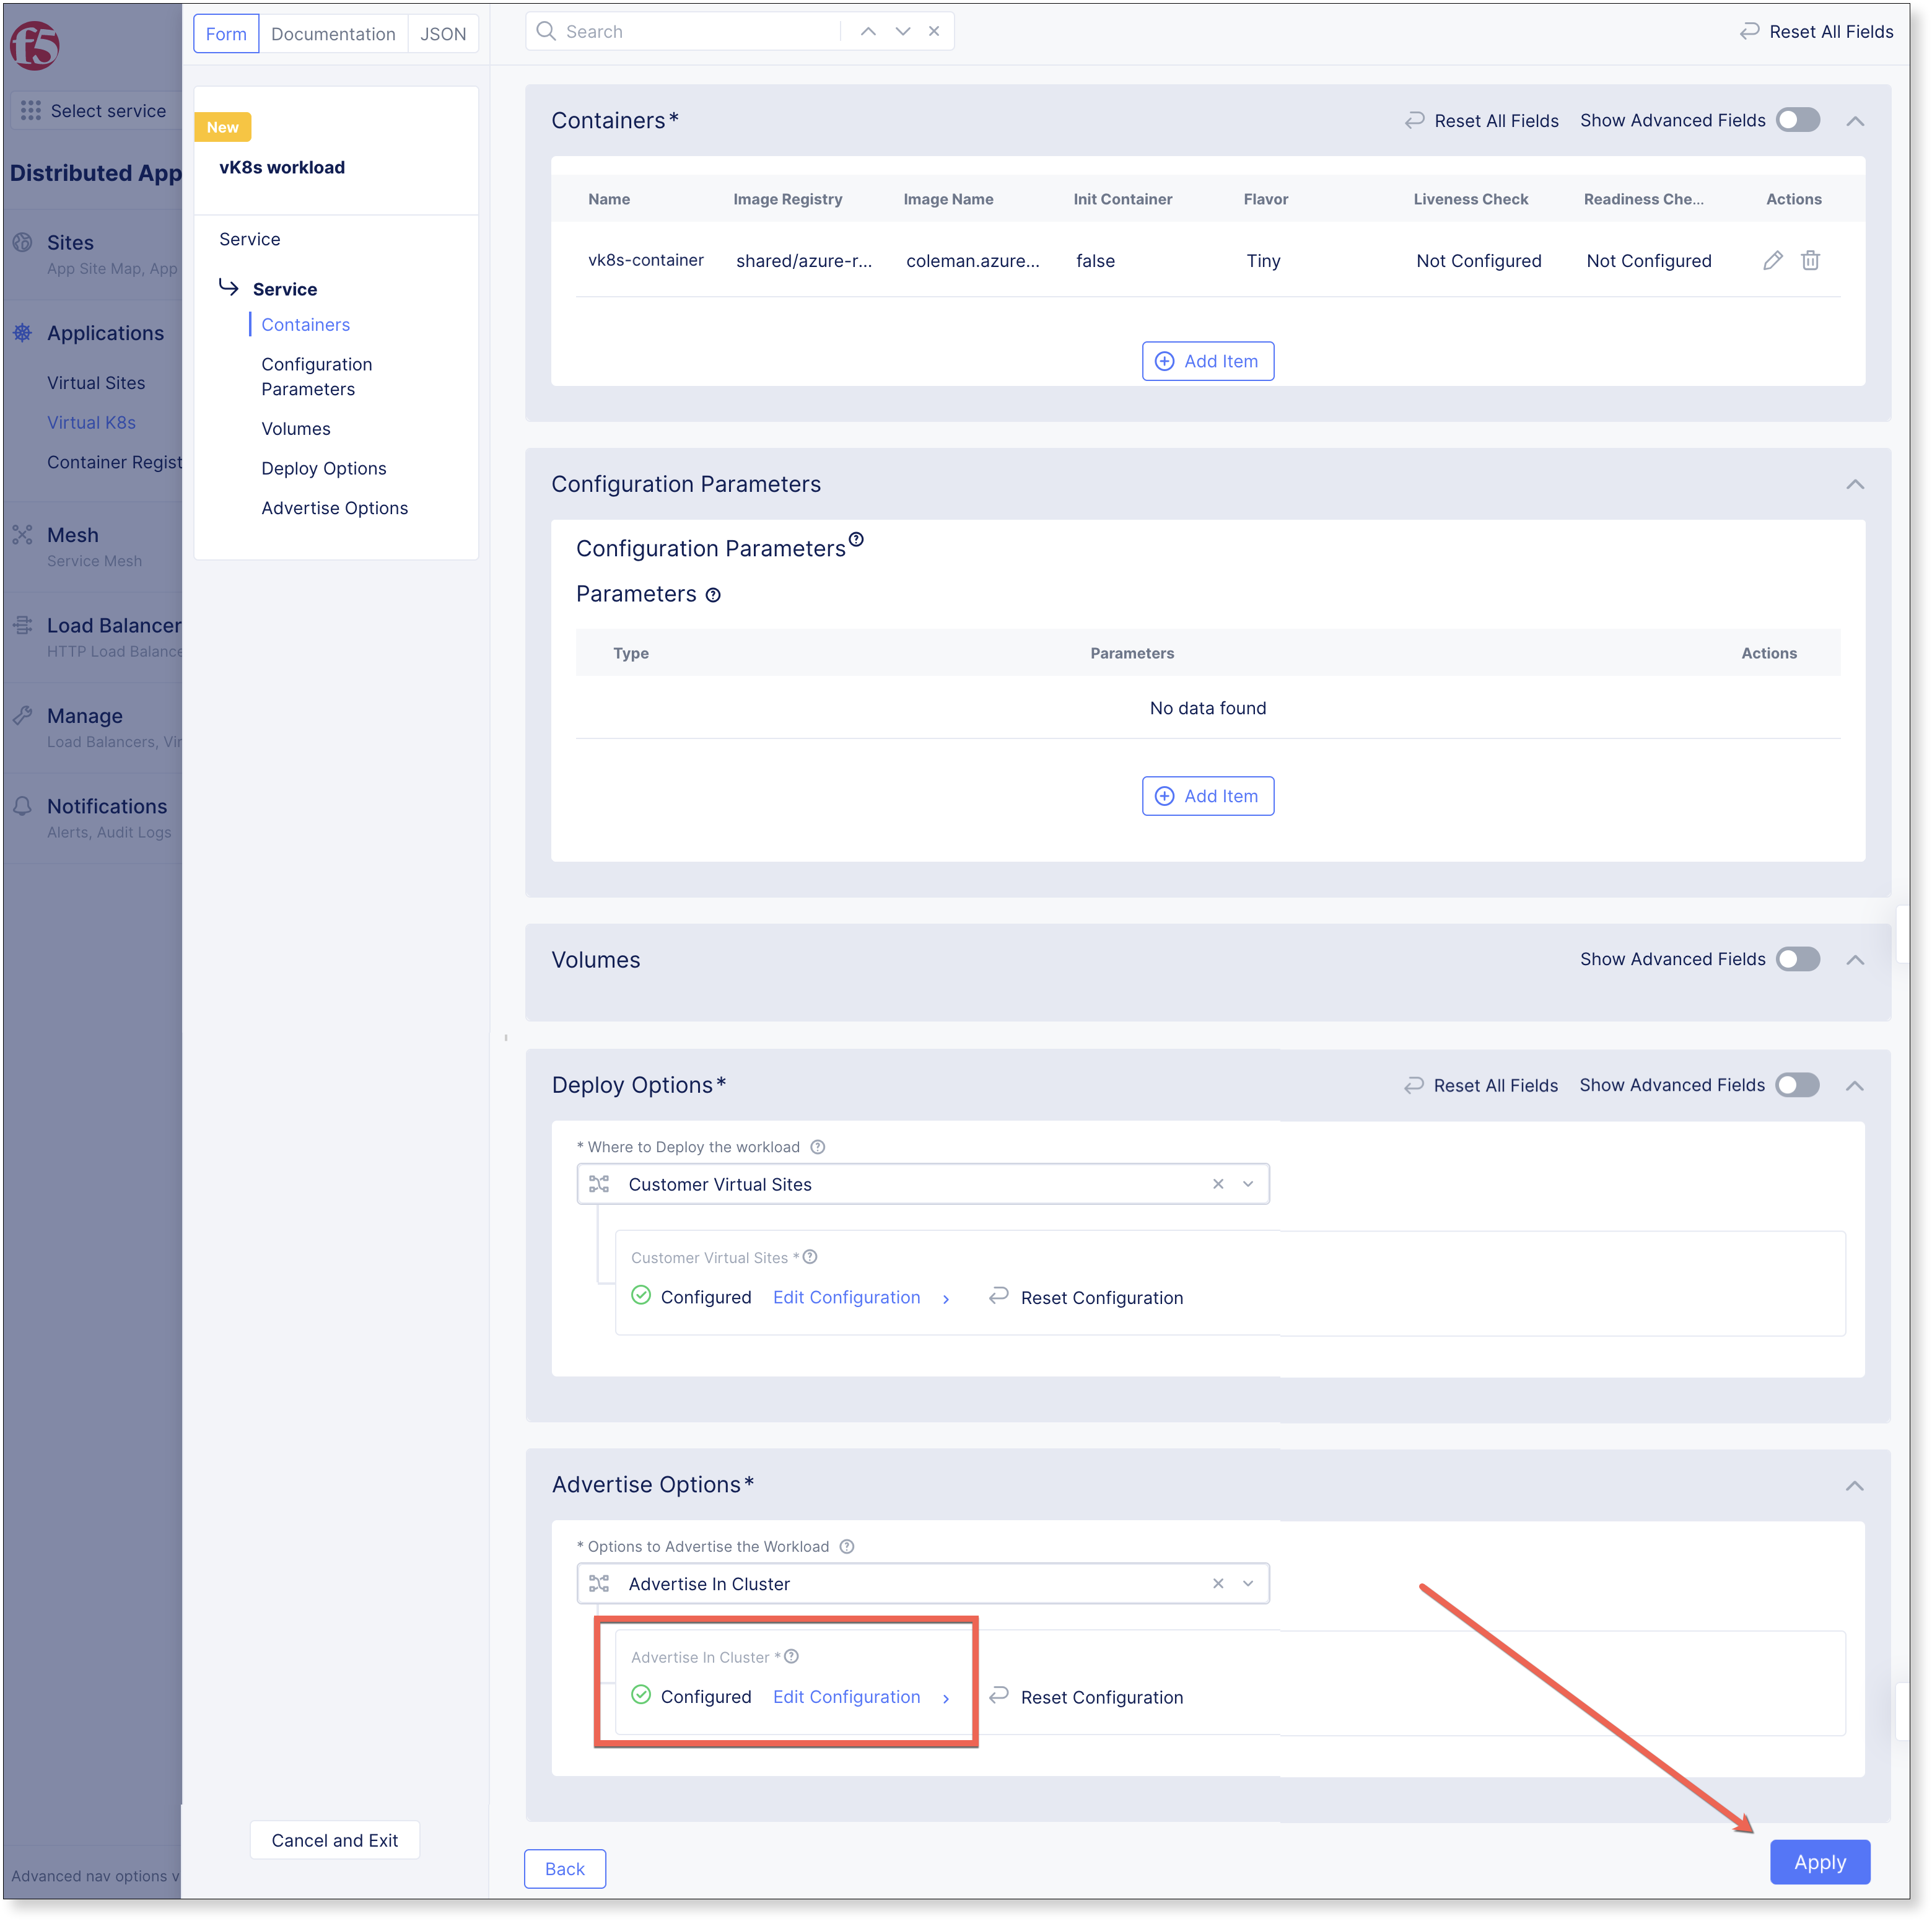The width and height of the screenshot is (1932, 1921).
Task: Jump to Configuration Parameters in the outline
Action: [316, 377]
